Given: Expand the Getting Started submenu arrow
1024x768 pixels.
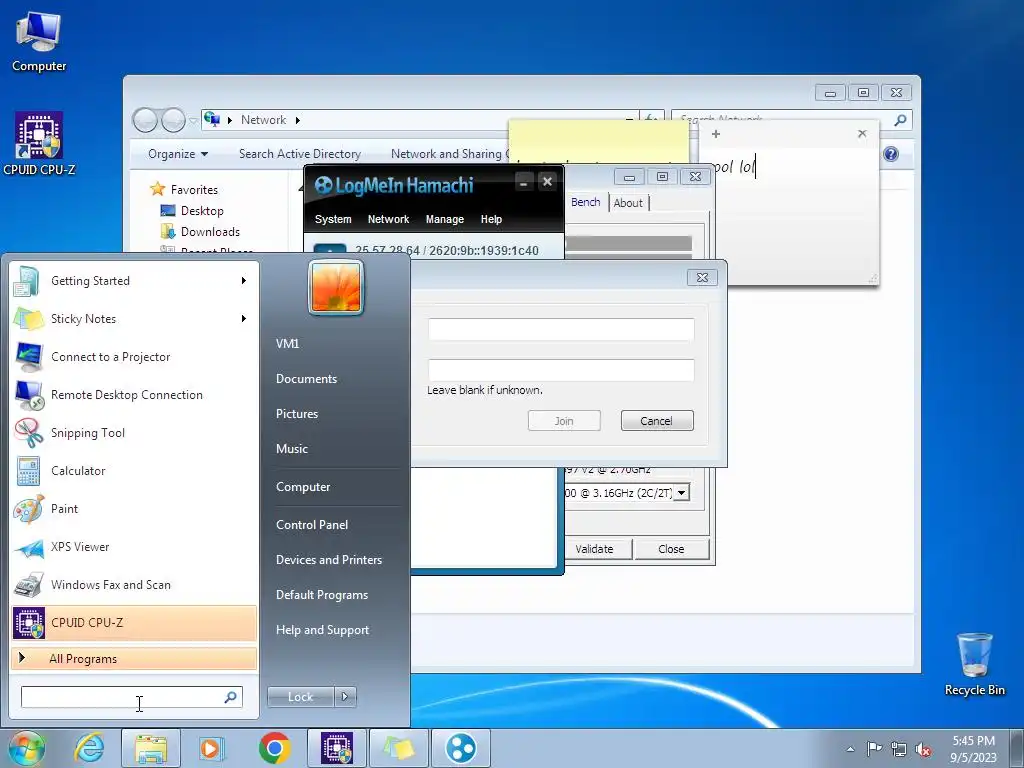Looking at the screenshot, I should point(244,281).
